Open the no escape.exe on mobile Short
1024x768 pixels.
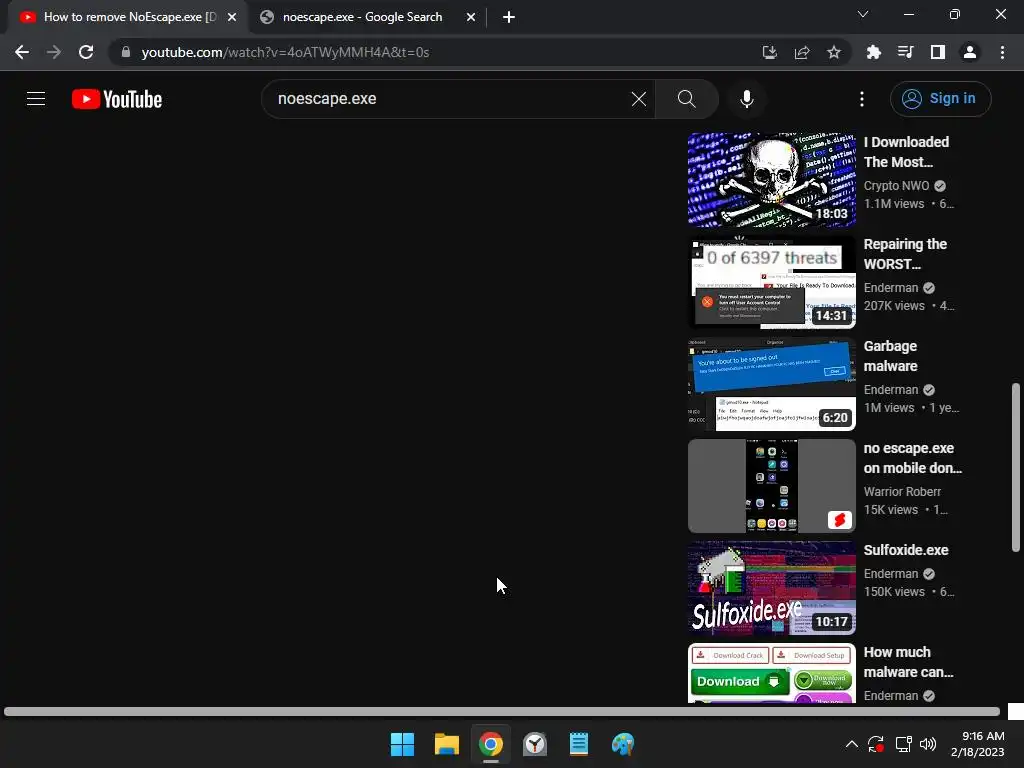[771, 486]
